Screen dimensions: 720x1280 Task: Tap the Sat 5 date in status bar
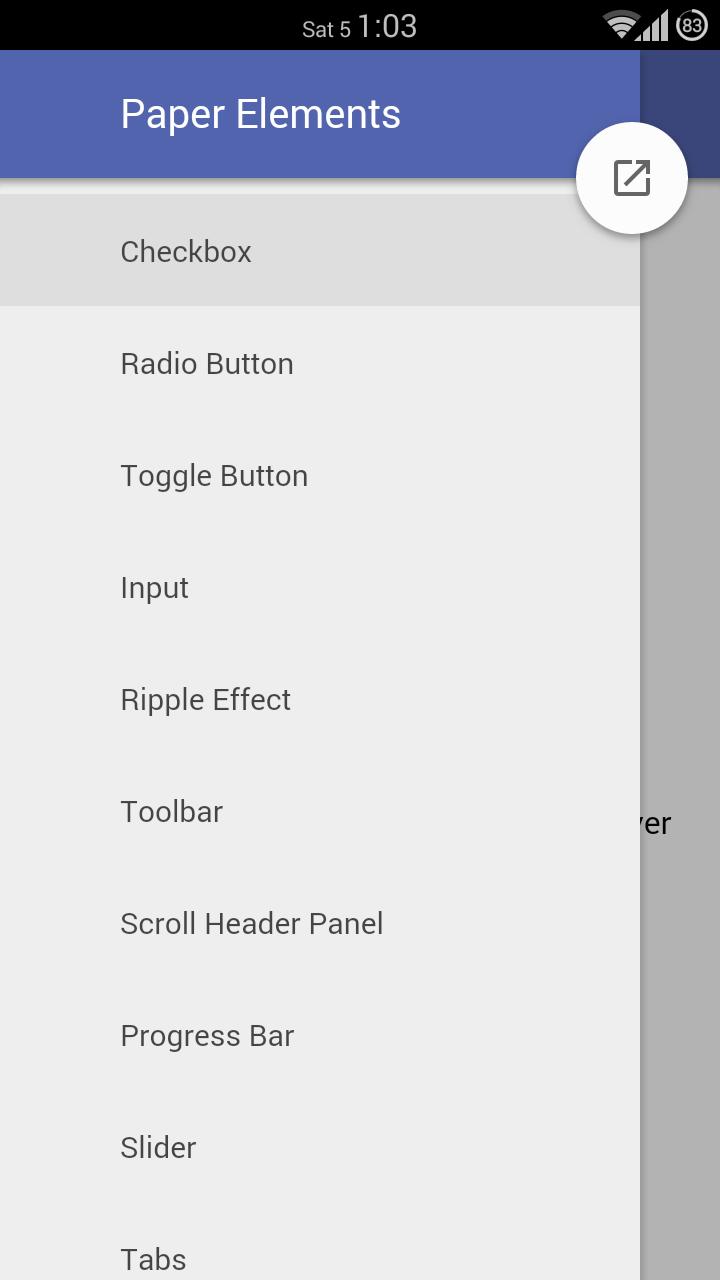tap(326, 29)
